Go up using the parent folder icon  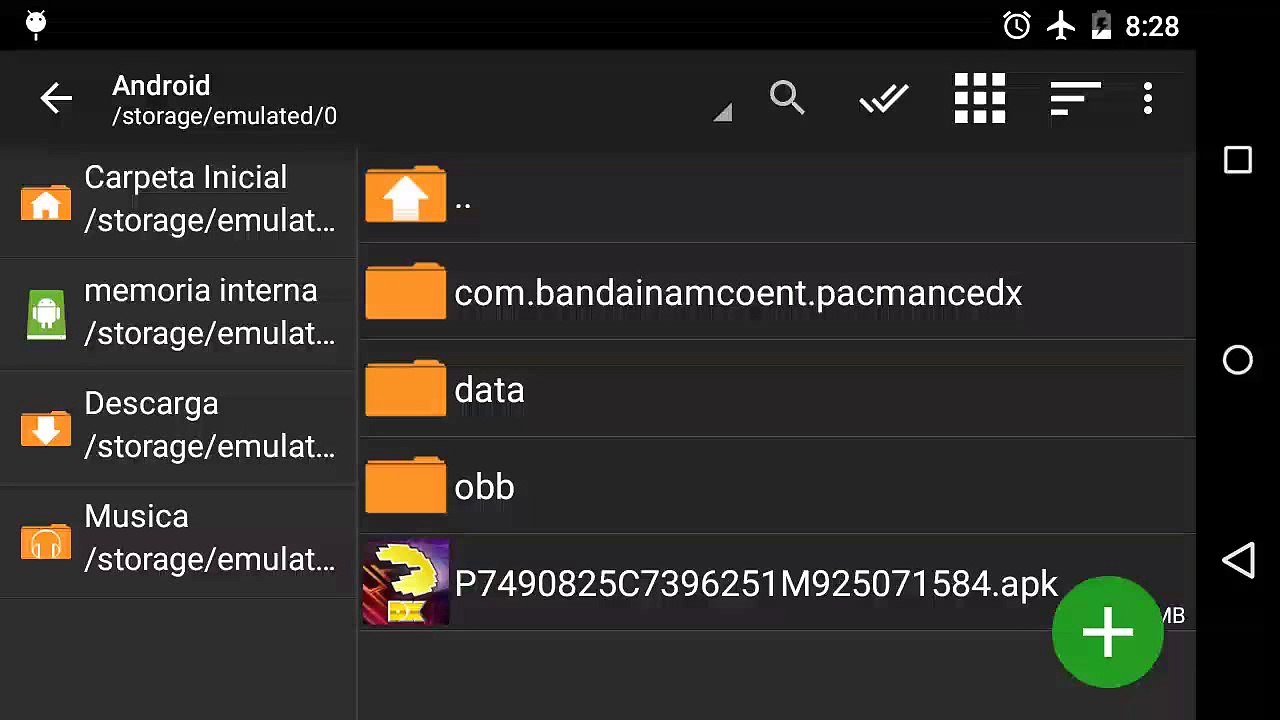(x=406, y=195)
